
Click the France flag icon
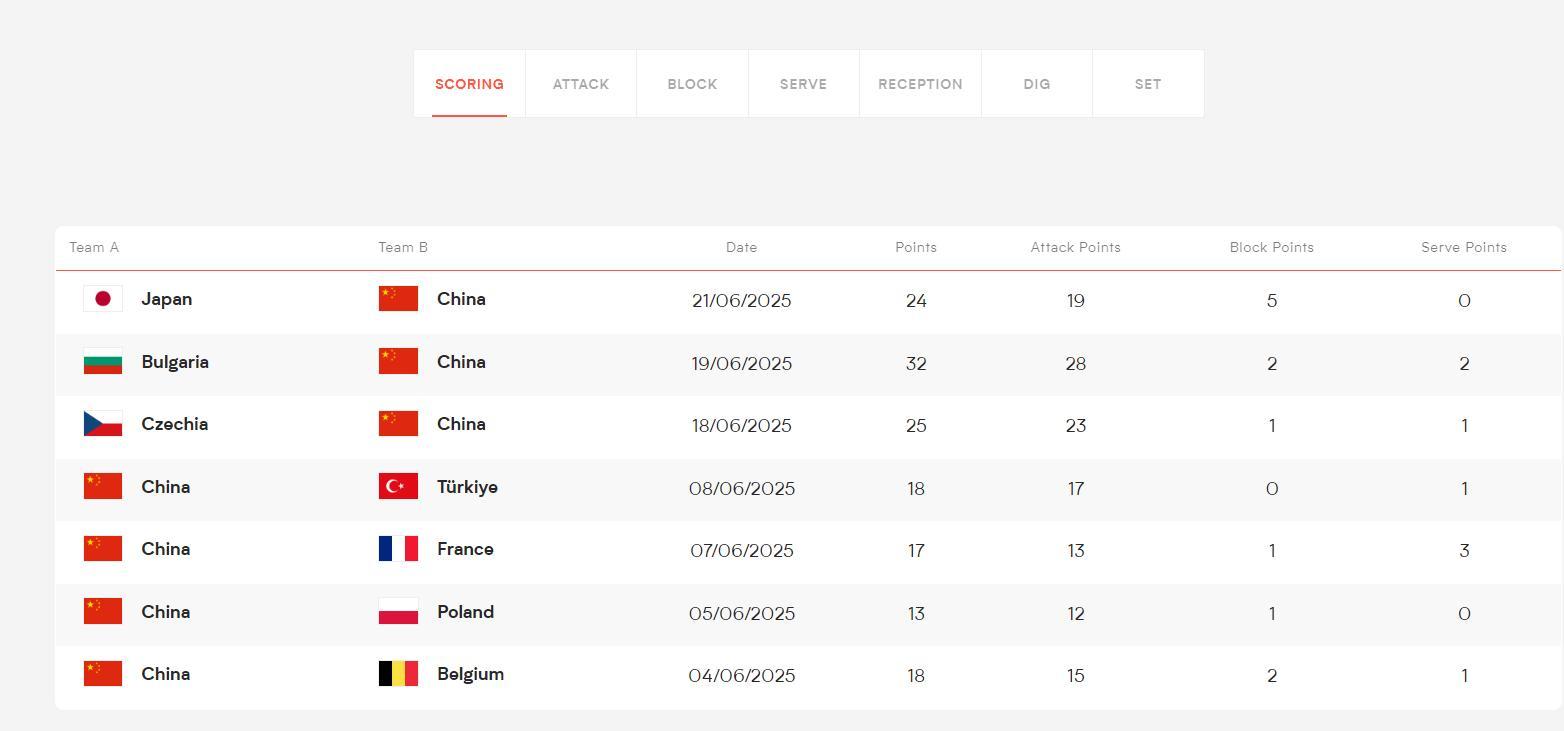click(x=398, y=549)
